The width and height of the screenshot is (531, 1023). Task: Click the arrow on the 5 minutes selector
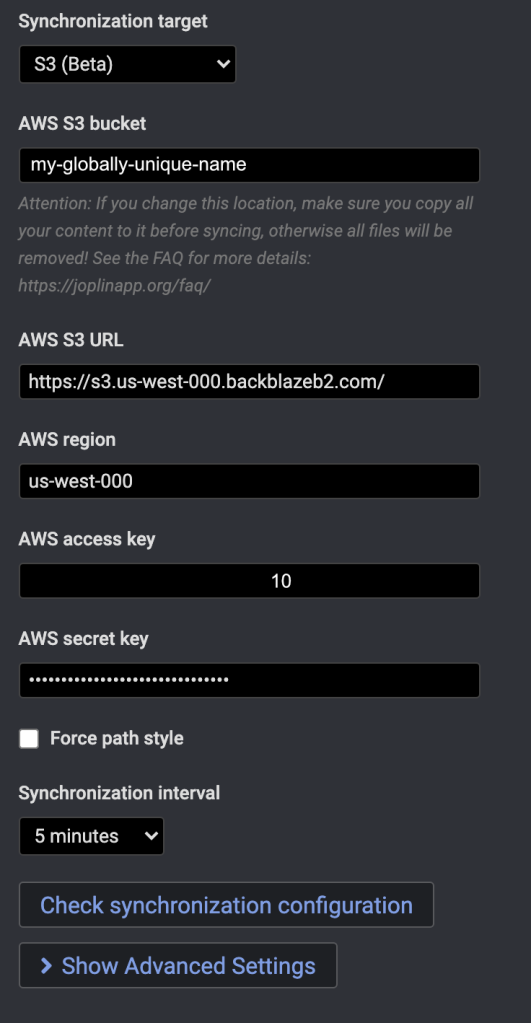point(151,836)
